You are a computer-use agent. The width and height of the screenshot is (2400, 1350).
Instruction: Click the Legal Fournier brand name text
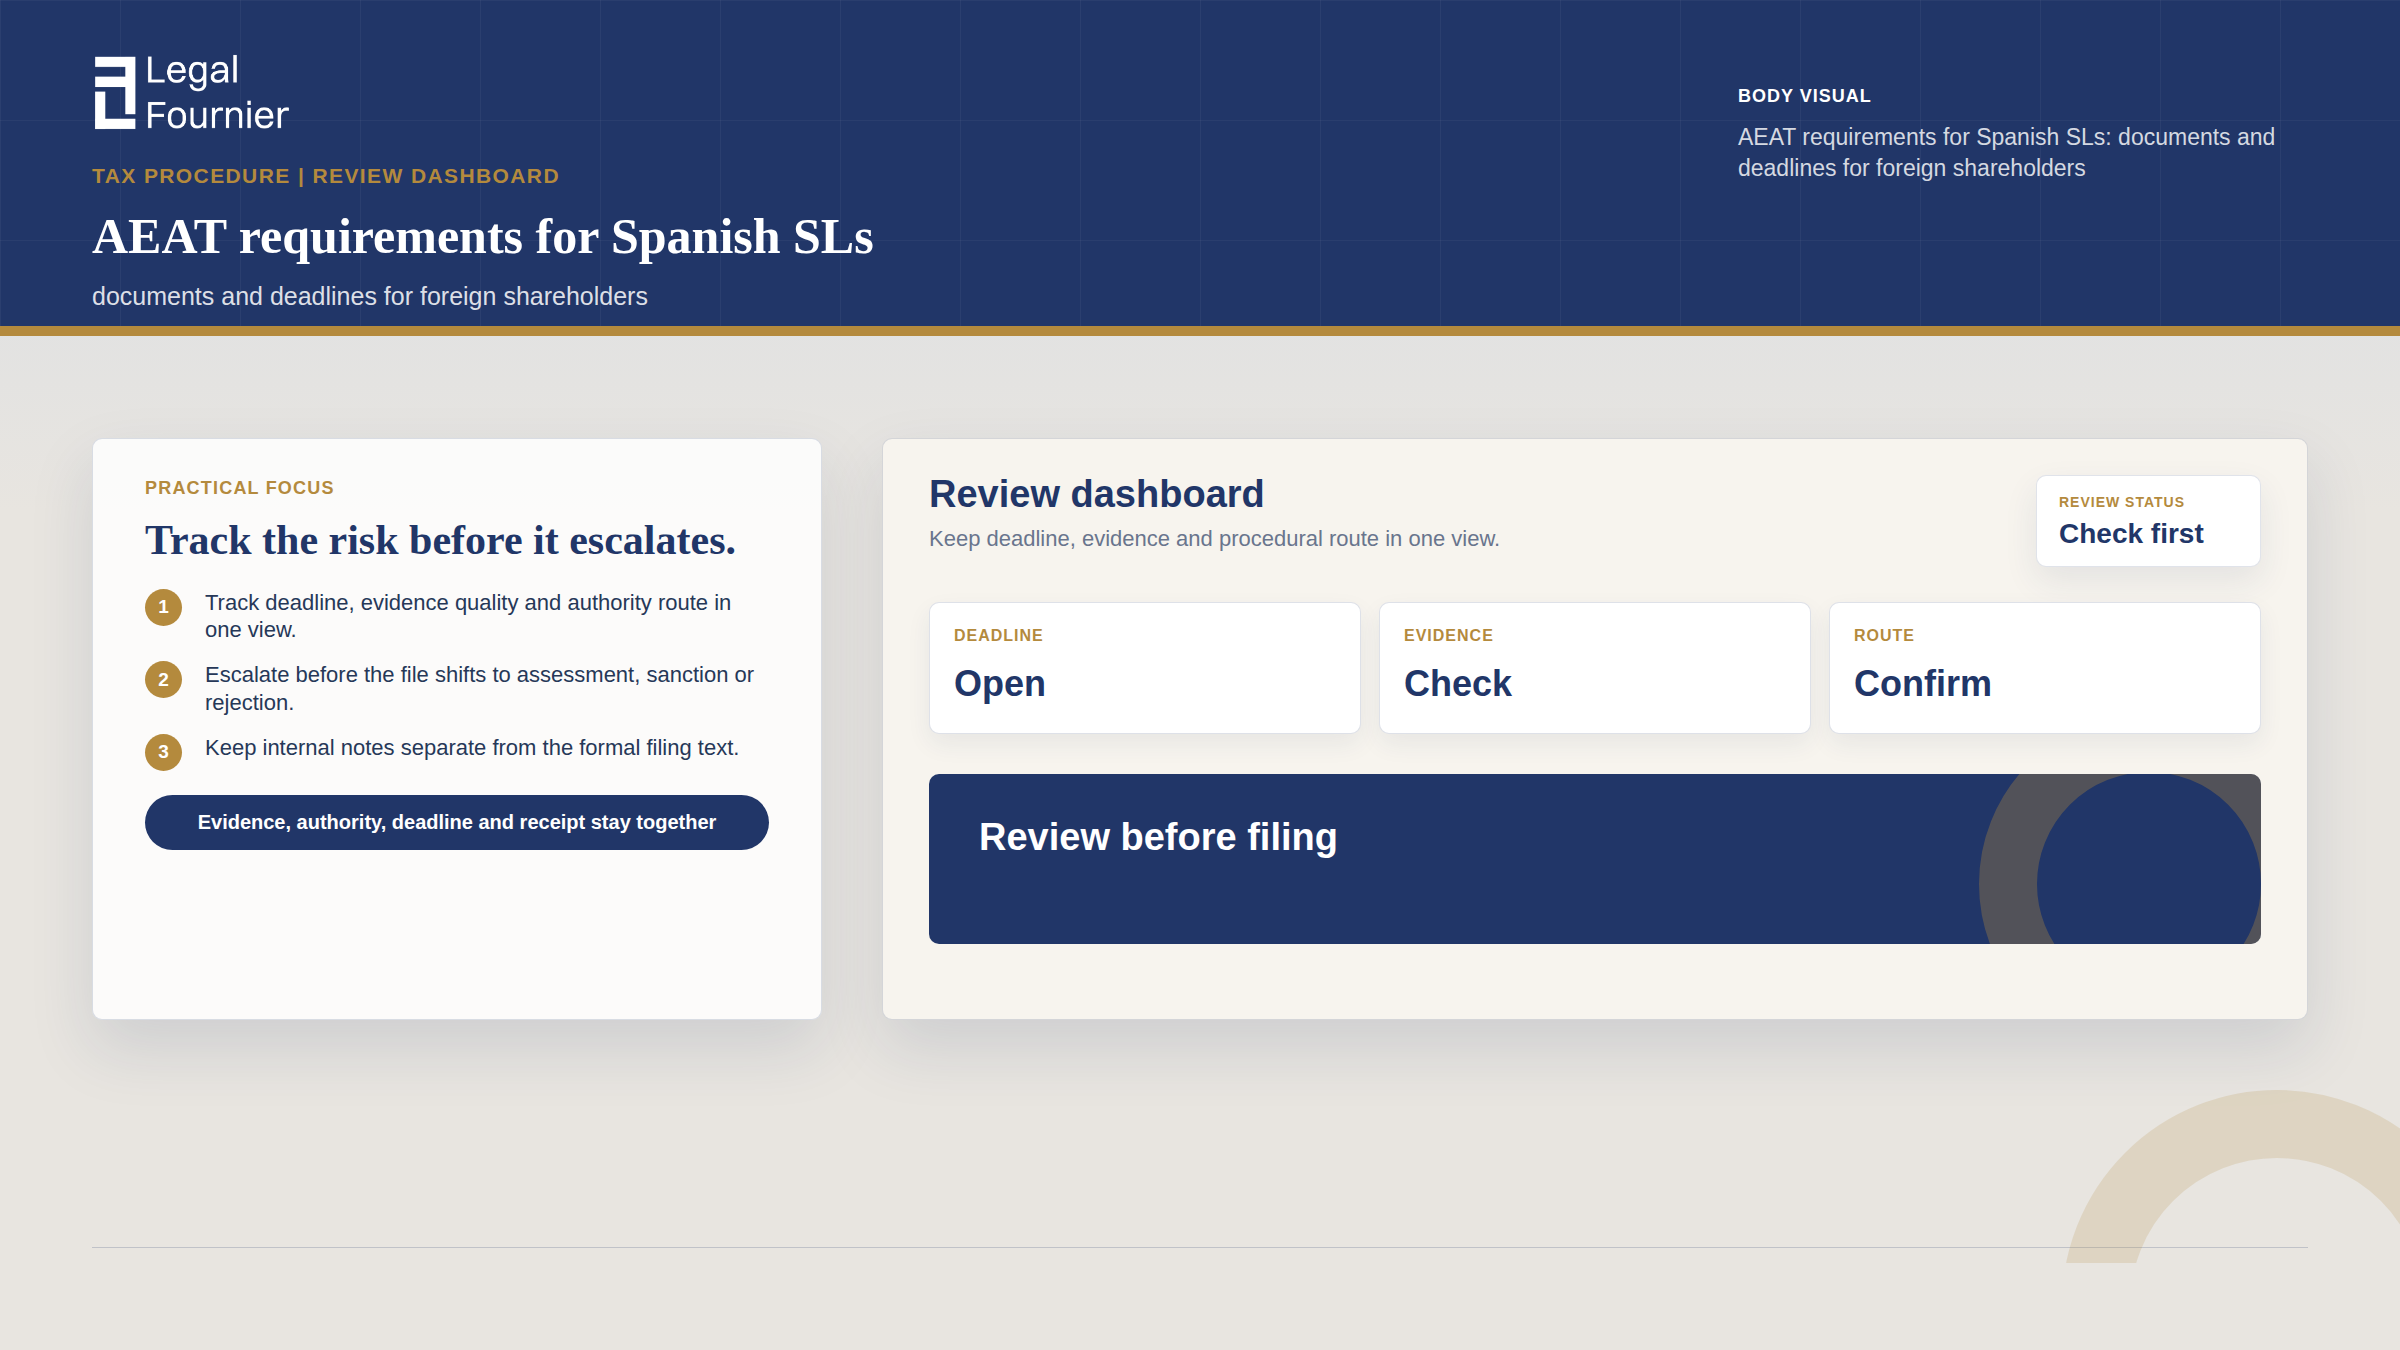point(217,93)
